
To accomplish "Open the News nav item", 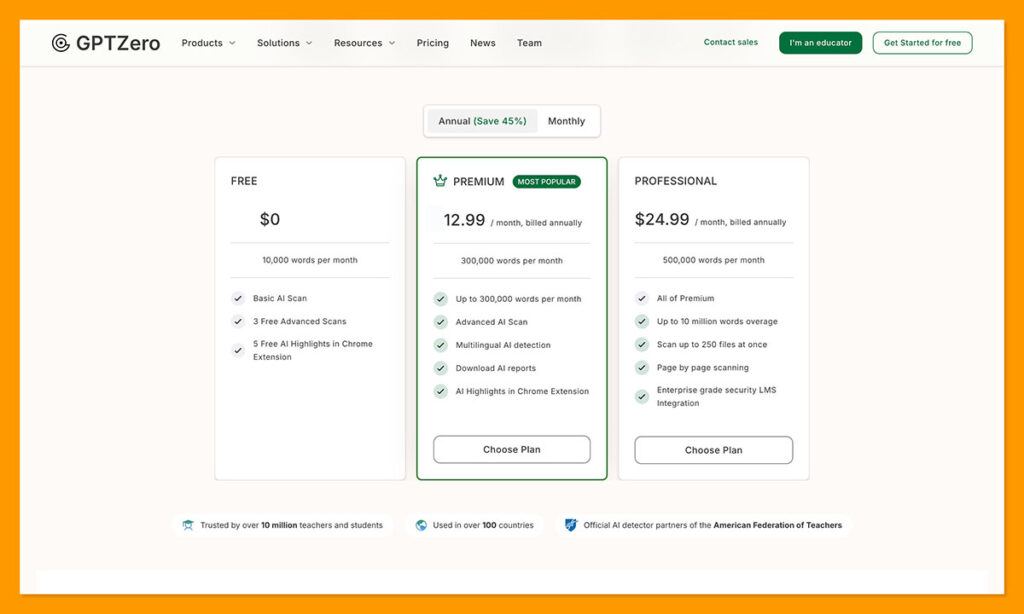I will pos(483,43).
